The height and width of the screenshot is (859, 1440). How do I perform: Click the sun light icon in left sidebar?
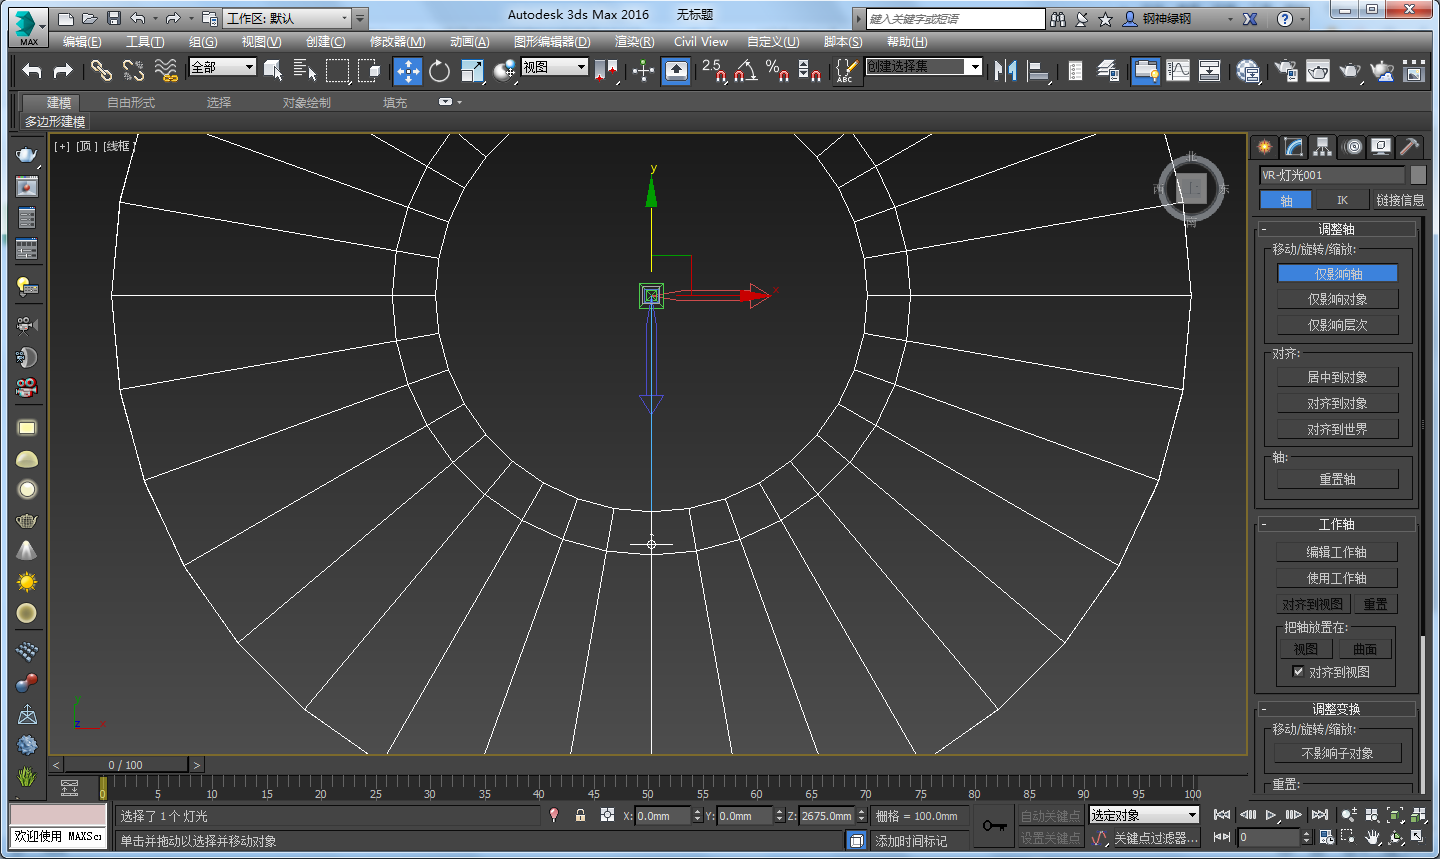pyautogui.click(x=27, y=582)
